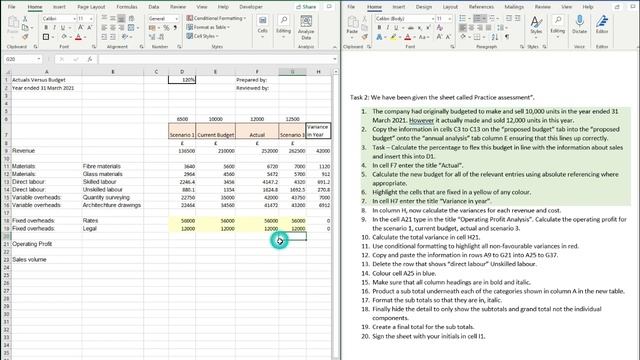This screenshot has width=640, height=360.
Task: Open Word's Calibri (Body) font dropdown
Action: pos(433,19)
